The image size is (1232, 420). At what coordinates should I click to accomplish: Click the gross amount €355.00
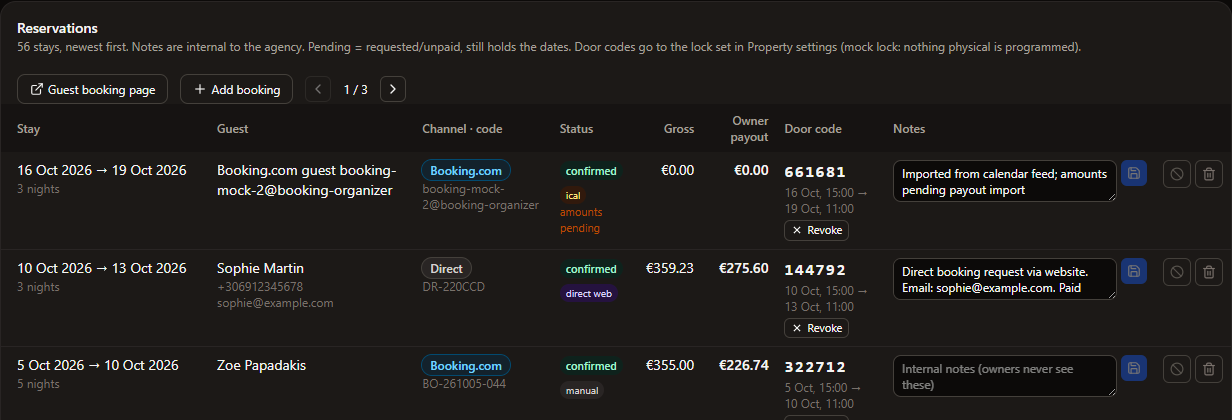click(x=670, y=365)
